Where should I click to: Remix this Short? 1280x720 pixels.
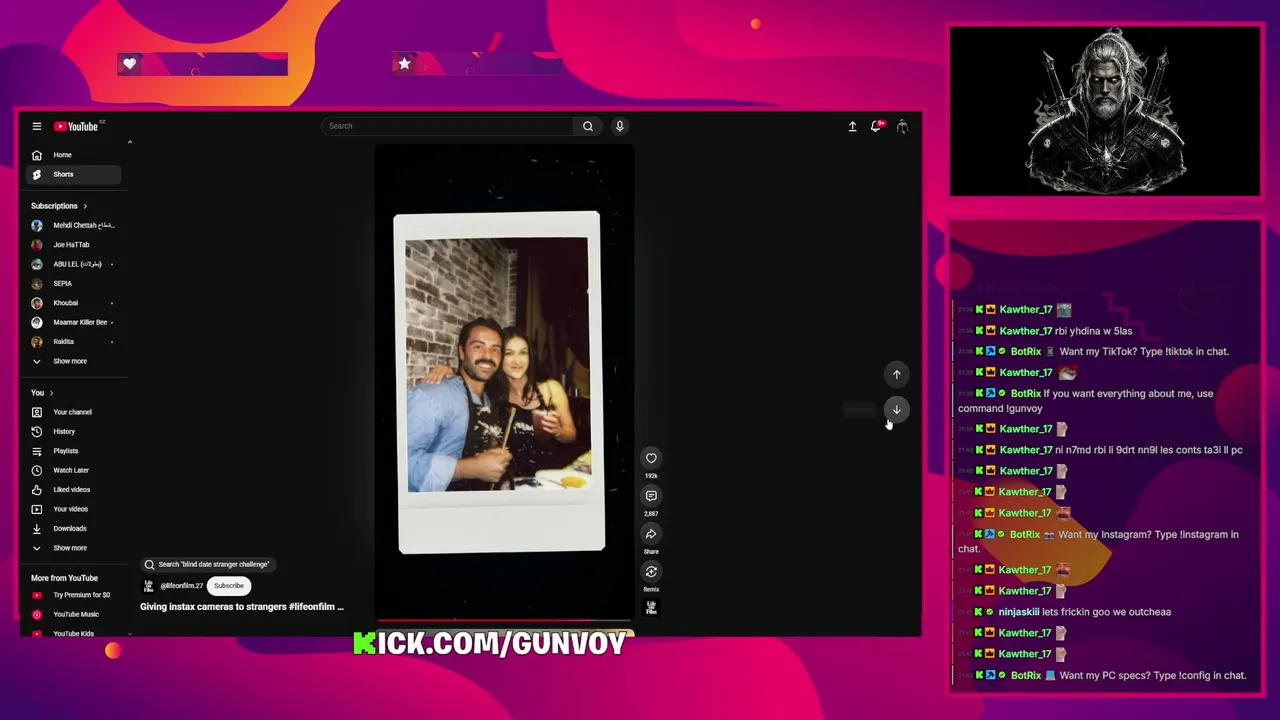pyautogui.click(x=651, y=572)
